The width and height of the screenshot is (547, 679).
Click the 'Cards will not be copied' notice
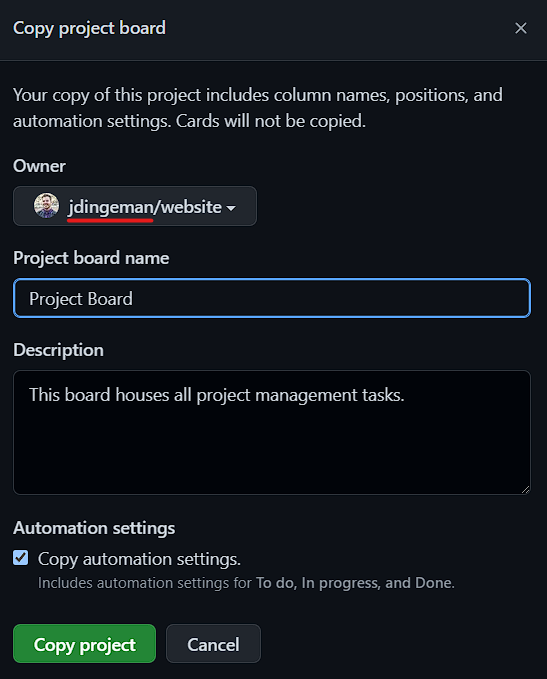pos(271,121)
